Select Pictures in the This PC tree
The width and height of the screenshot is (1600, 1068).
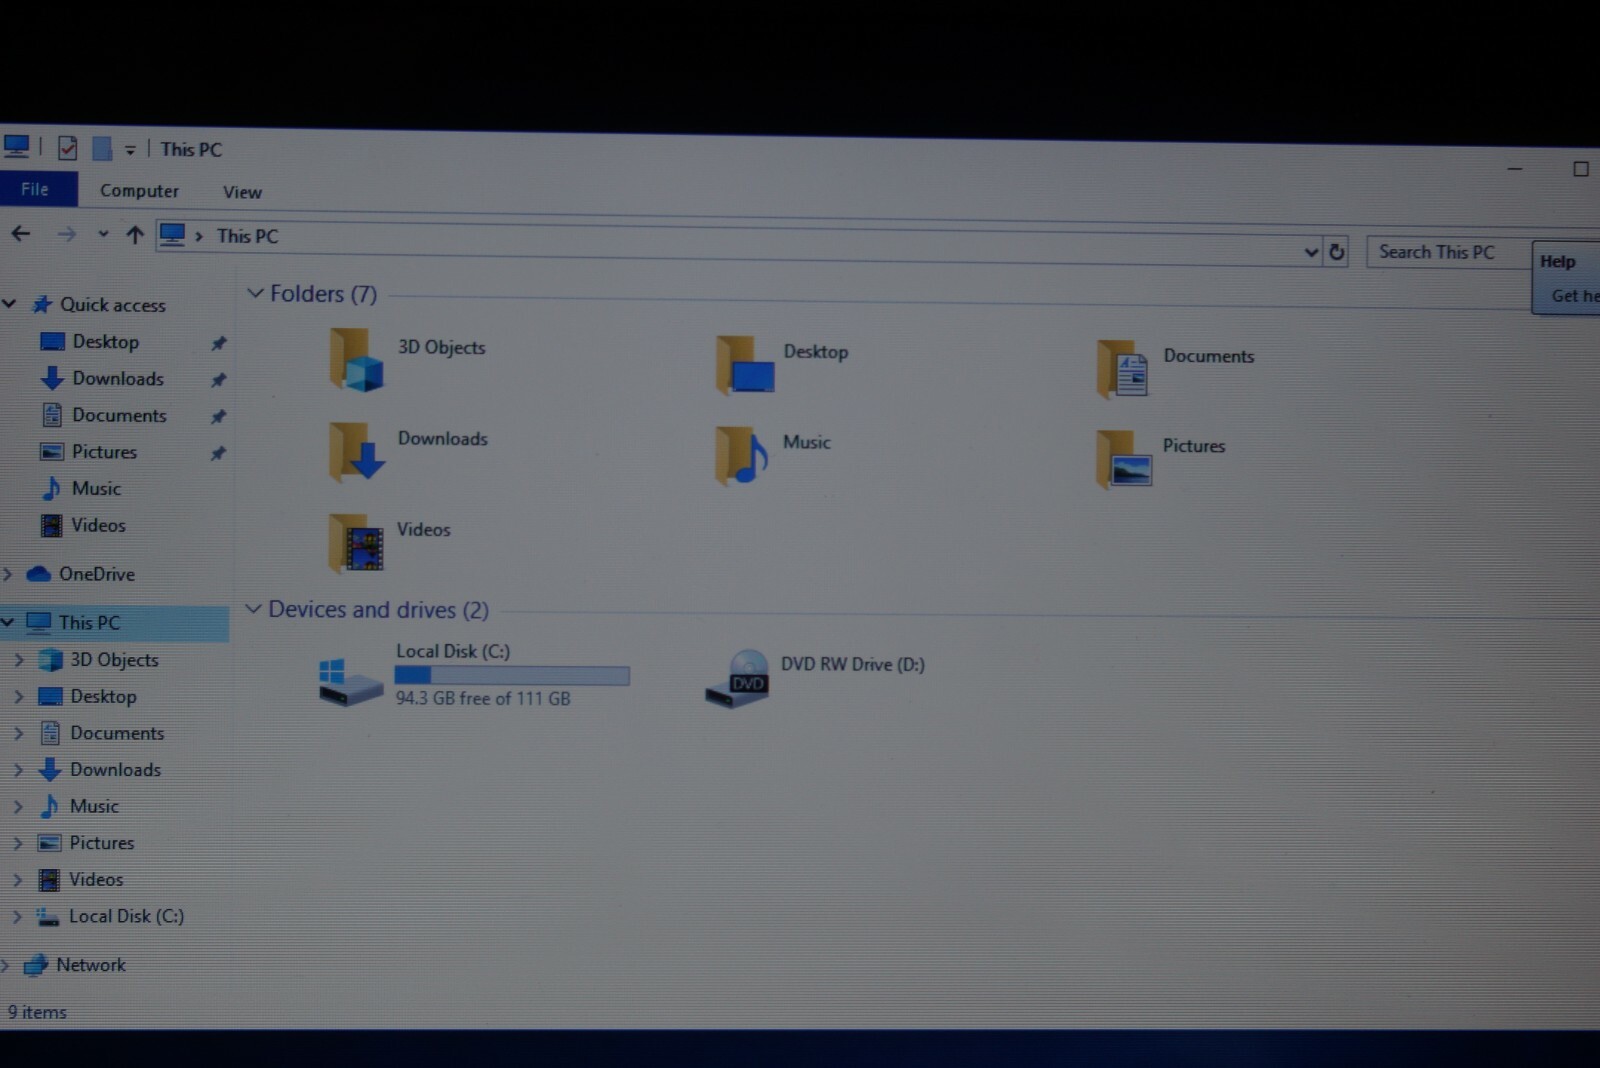(x=86, y=843)
